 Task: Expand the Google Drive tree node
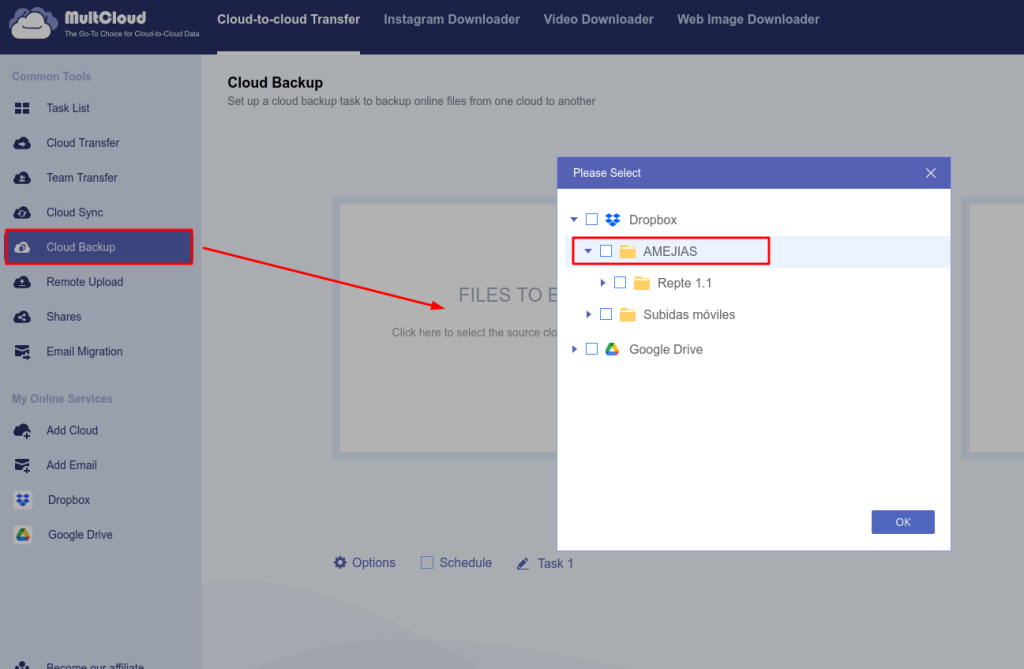point(574,349)
